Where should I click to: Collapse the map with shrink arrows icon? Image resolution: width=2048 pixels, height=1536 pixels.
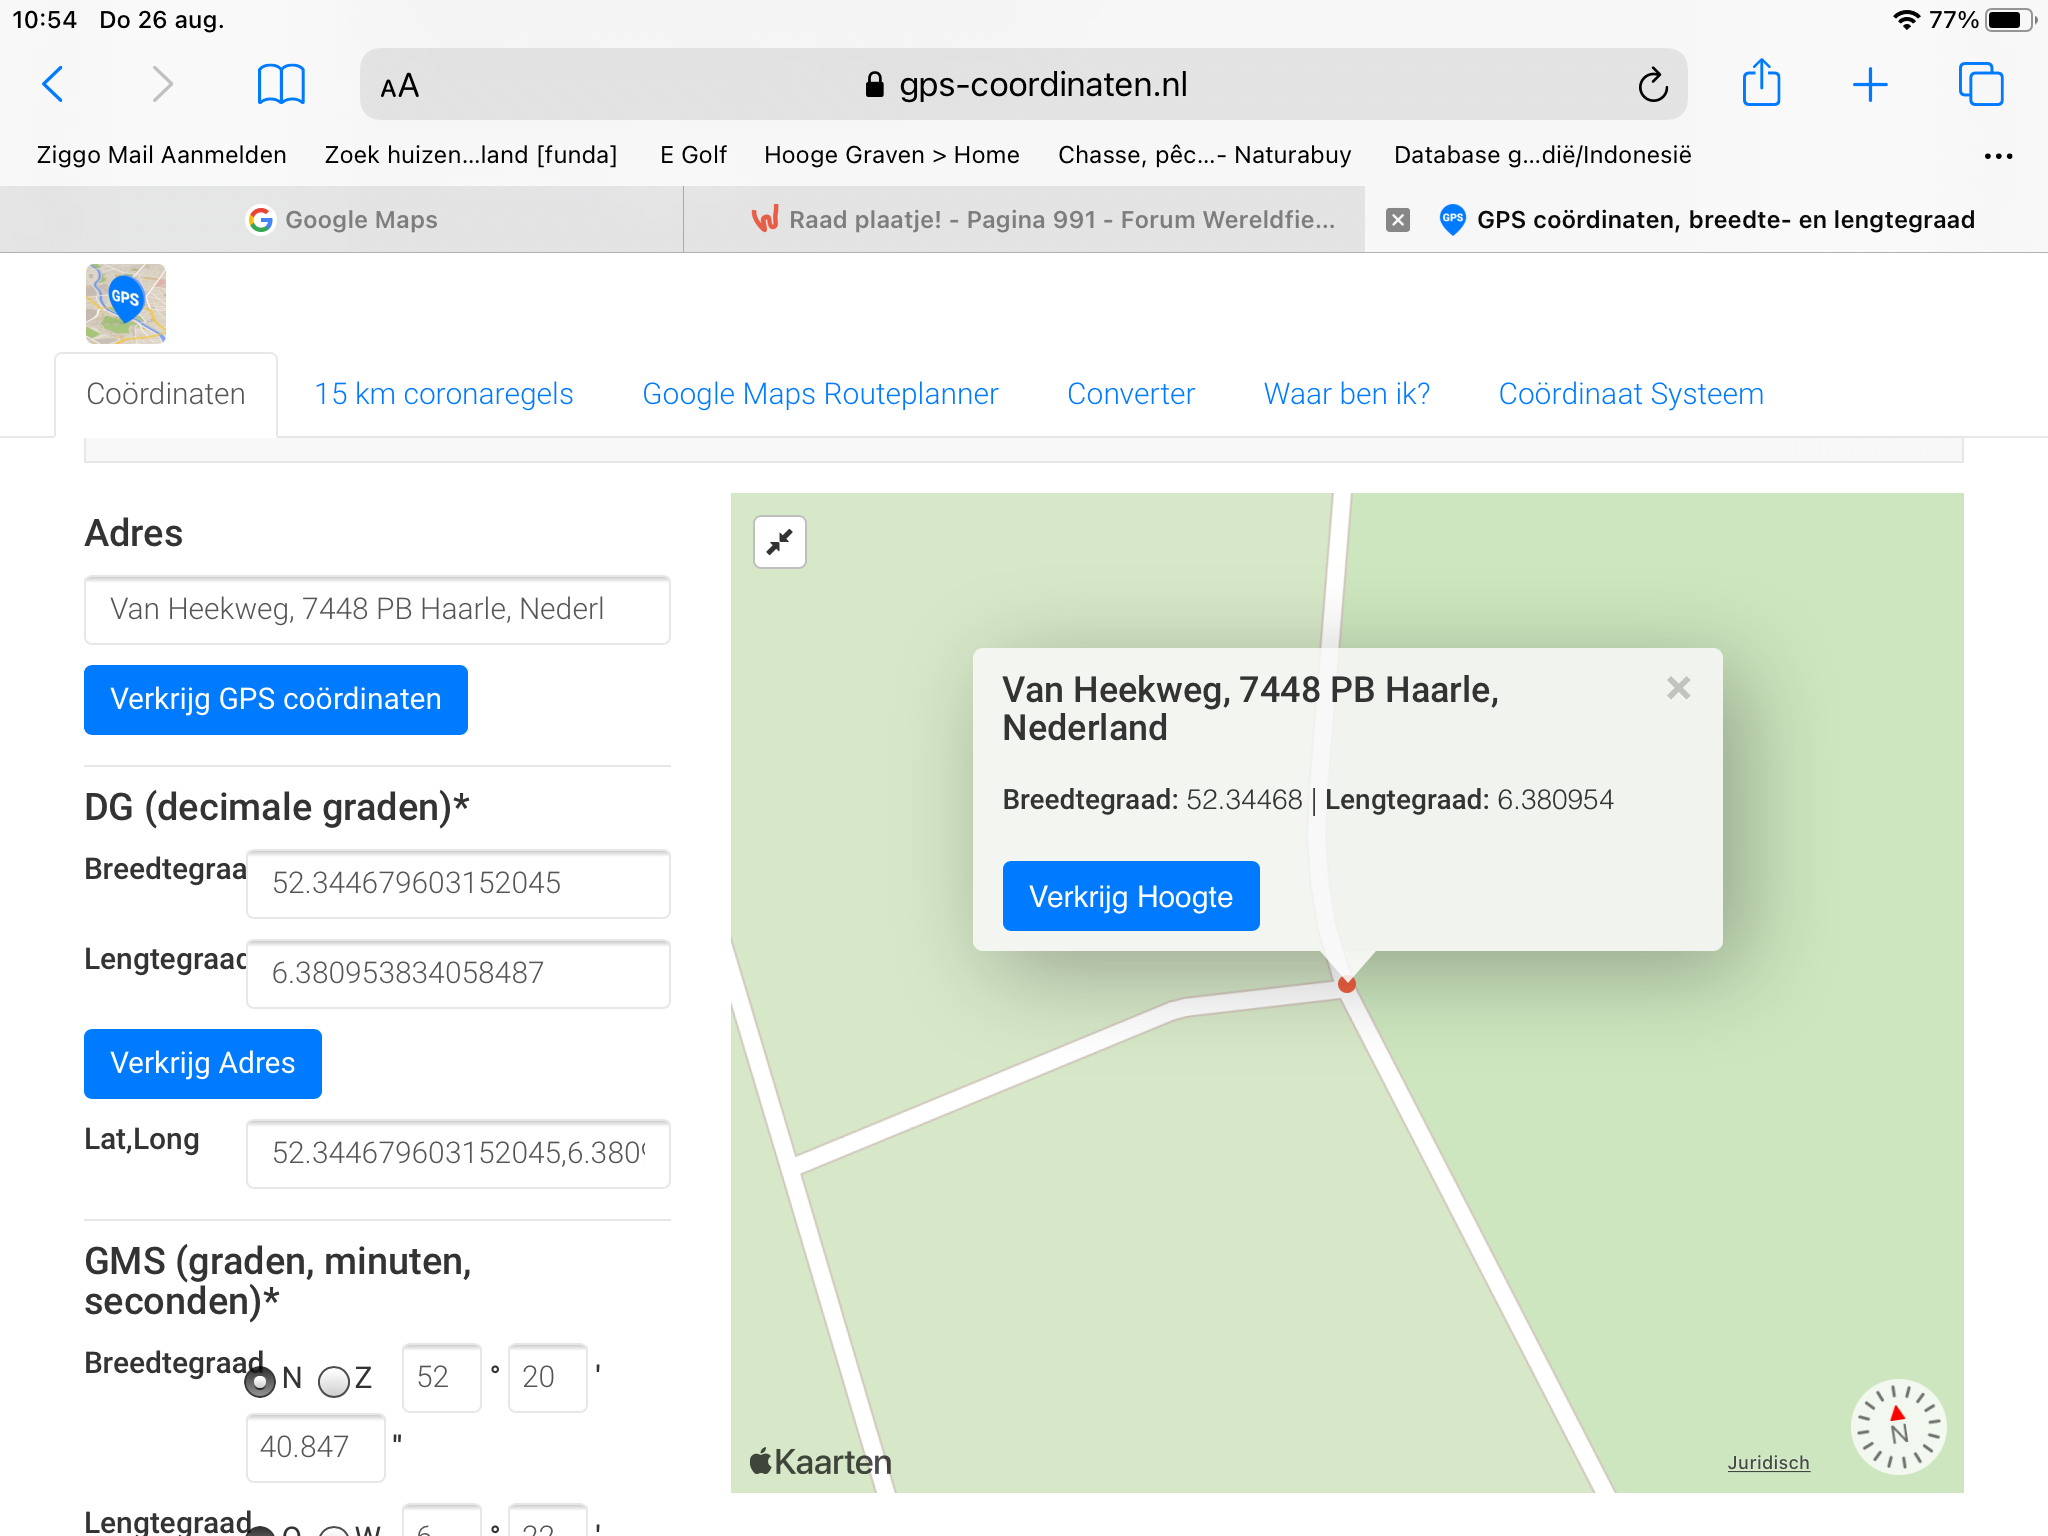click(x=780, y=542)
